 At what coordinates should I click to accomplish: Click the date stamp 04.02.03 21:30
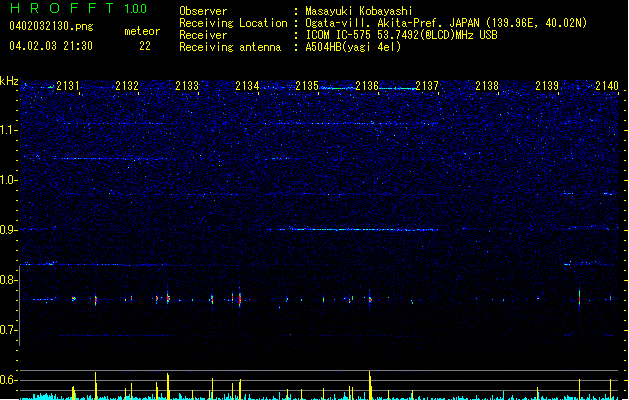tap(51, 46)
